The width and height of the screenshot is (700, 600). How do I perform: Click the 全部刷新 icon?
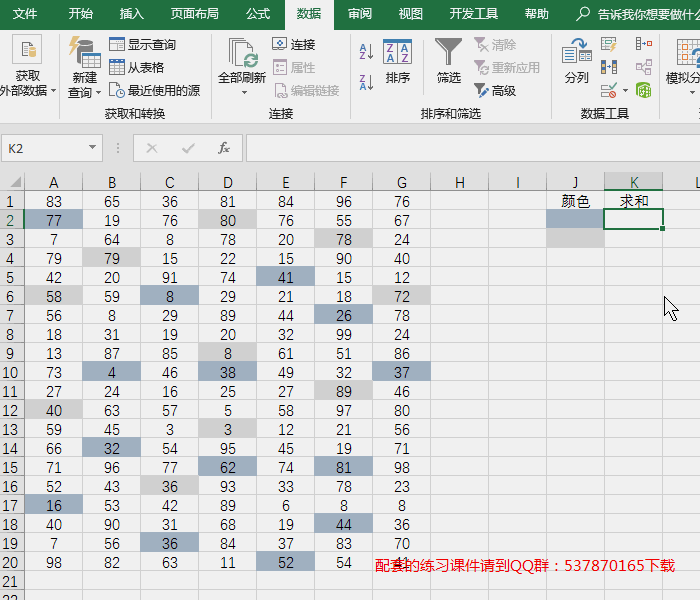(x=242, y=53)
